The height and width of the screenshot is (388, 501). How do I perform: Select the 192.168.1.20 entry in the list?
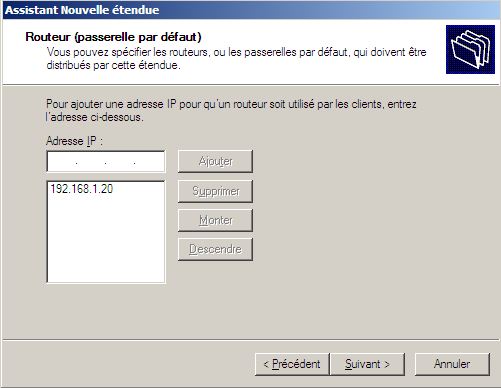[x=82, y=189]
